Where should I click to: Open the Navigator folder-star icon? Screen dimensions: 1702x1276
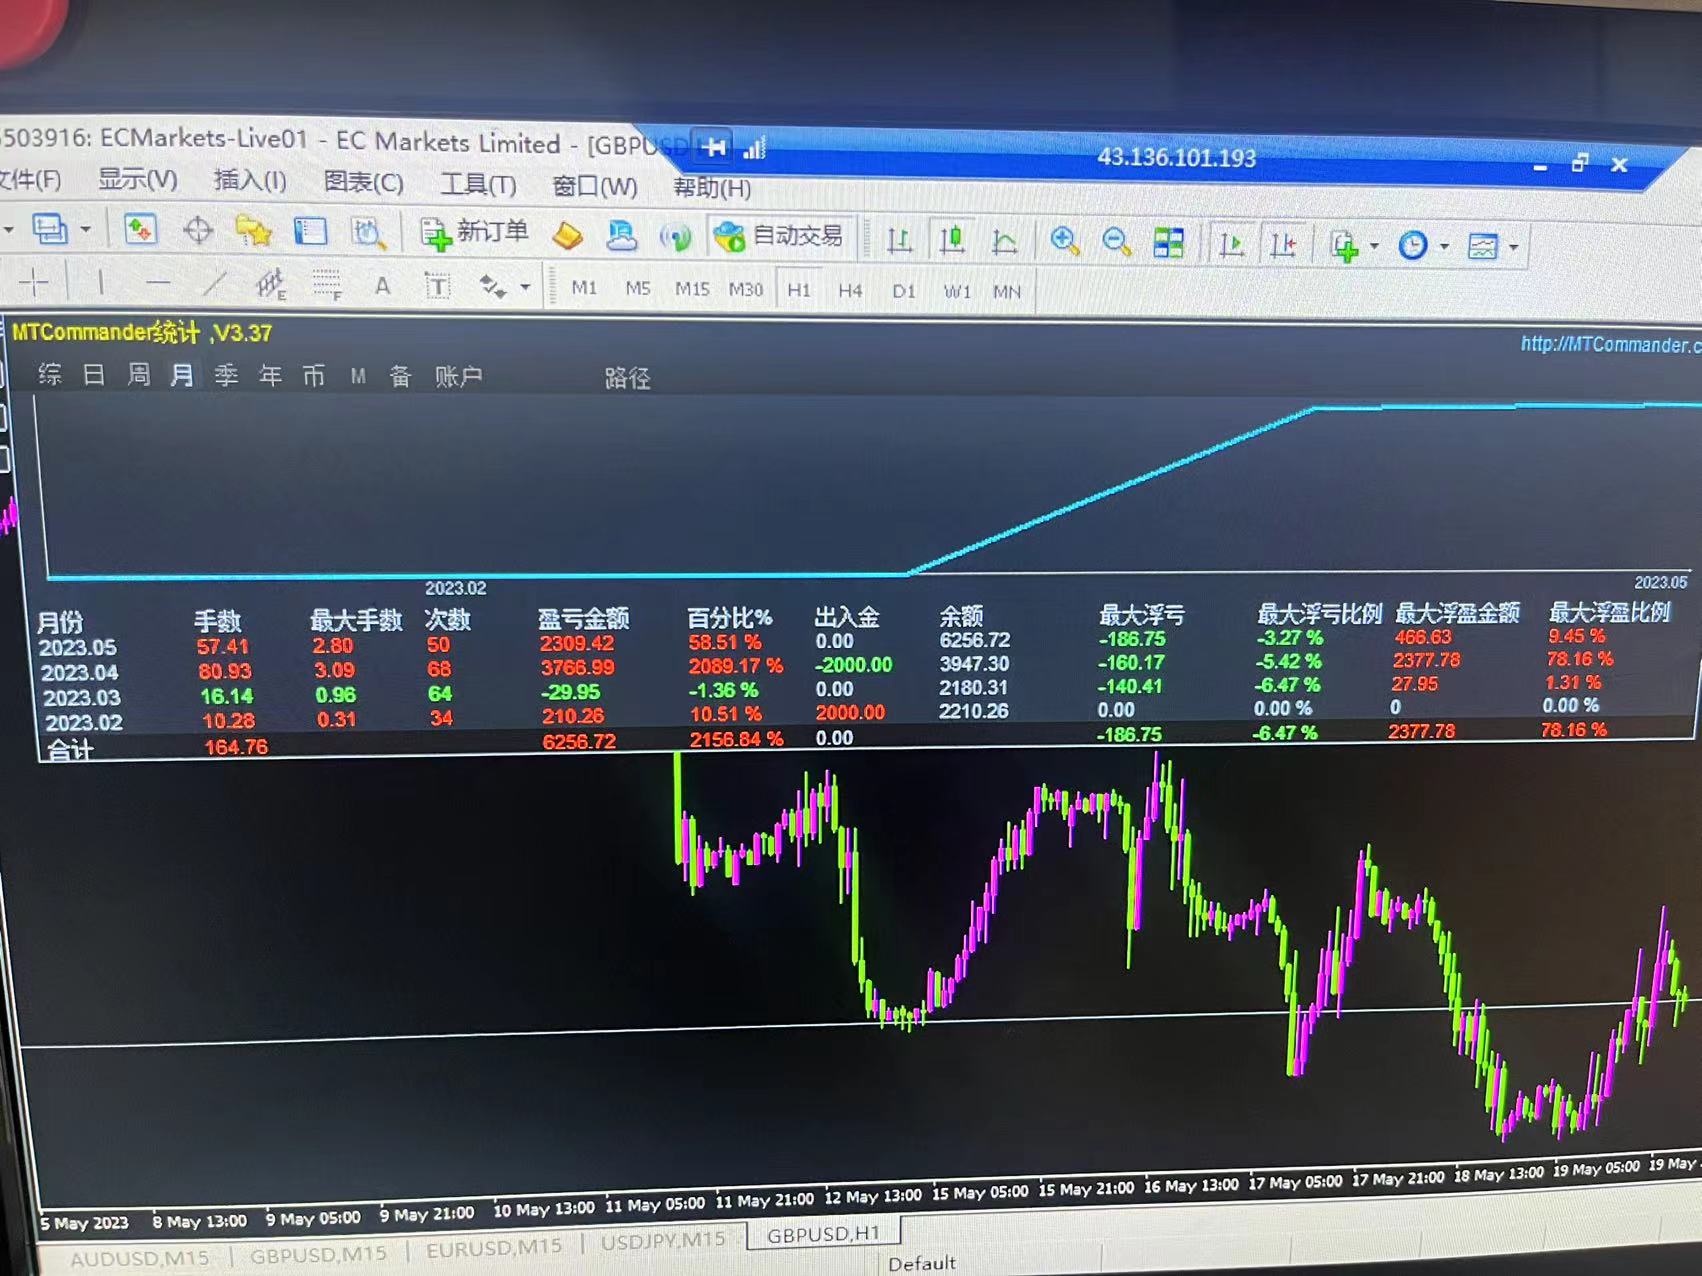click(254, 232)
